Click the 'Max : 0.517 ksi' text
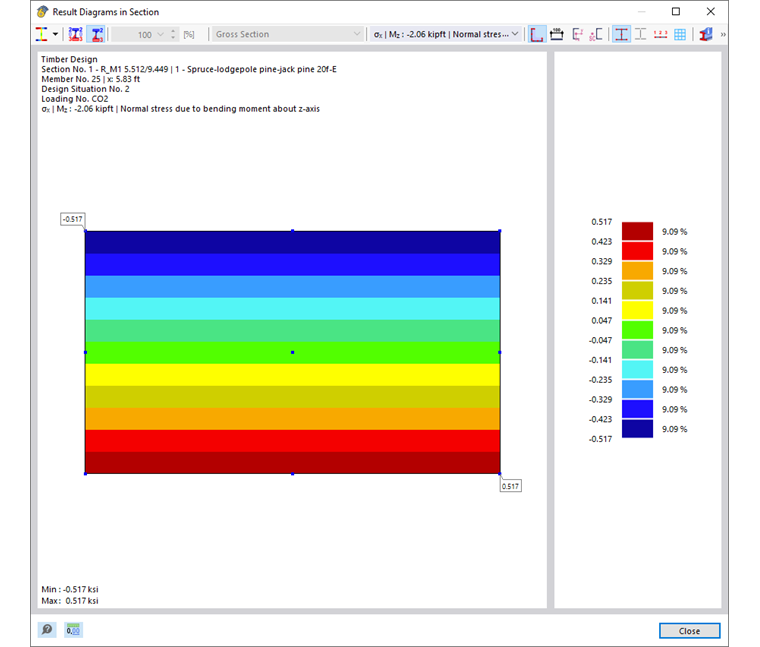The image size is (760, 647). [x=70, y=601]
